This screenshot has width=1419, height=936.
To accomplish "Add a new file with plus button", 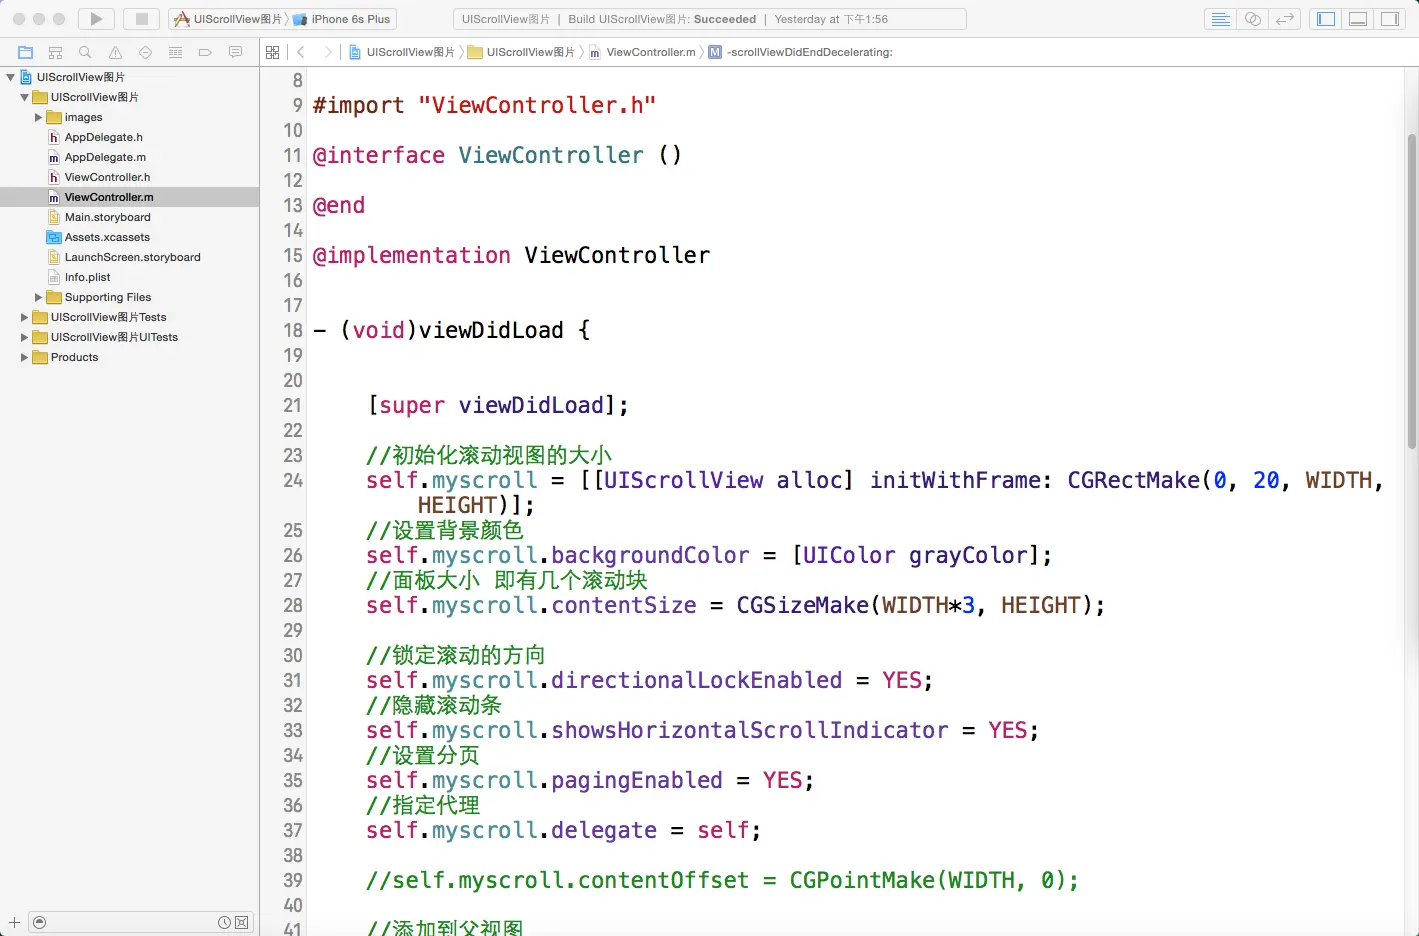I will coord(14,922).
